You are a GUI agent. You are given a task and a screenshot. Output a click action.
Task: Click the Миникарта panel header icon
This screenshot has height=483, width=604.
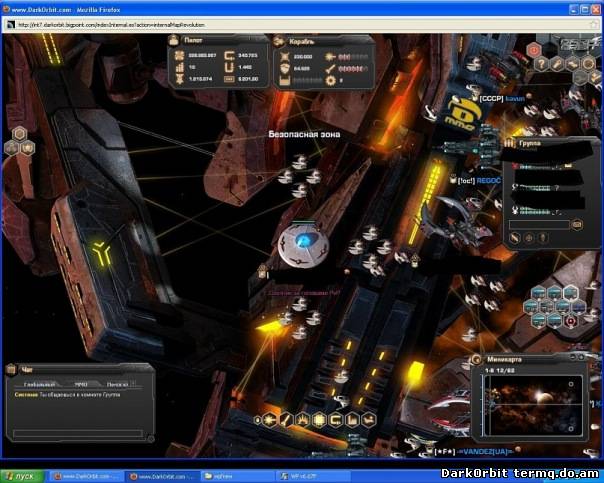475,360
